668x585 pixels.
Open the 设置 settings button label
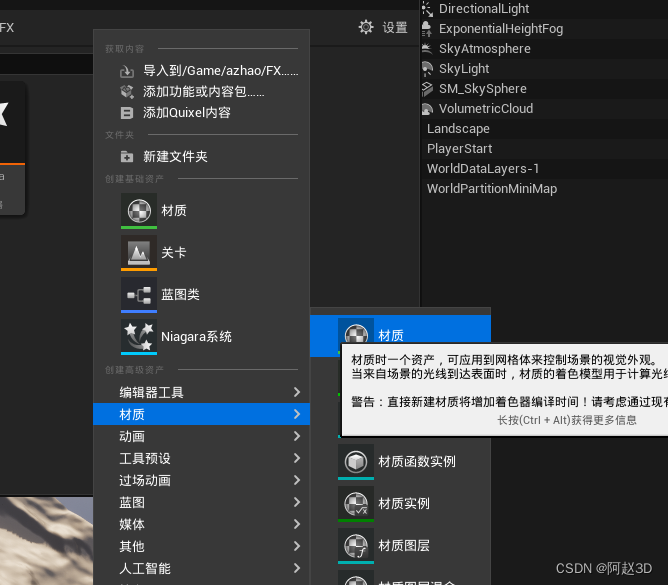click(x=395, y=28)
